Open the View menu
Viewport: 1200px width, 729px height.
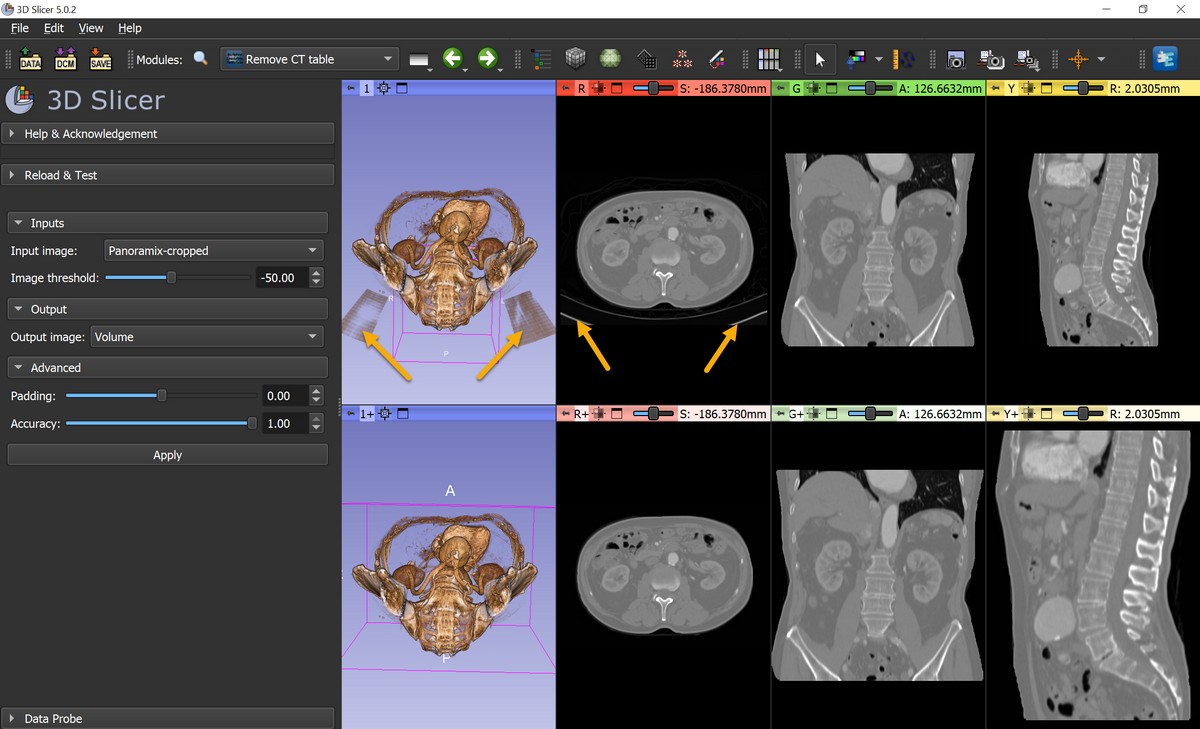pyautogui.click(x=91, y=28)
